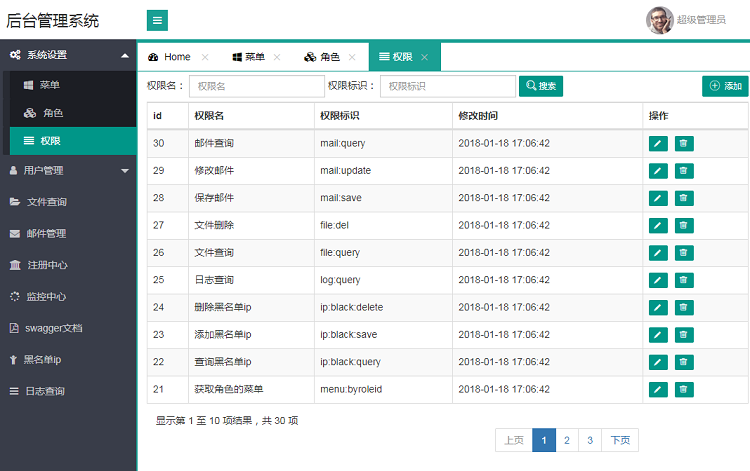The height and width of the screenshot is (471, 750).
Task: Open 角色 in the sidebar
Action: 73,113
